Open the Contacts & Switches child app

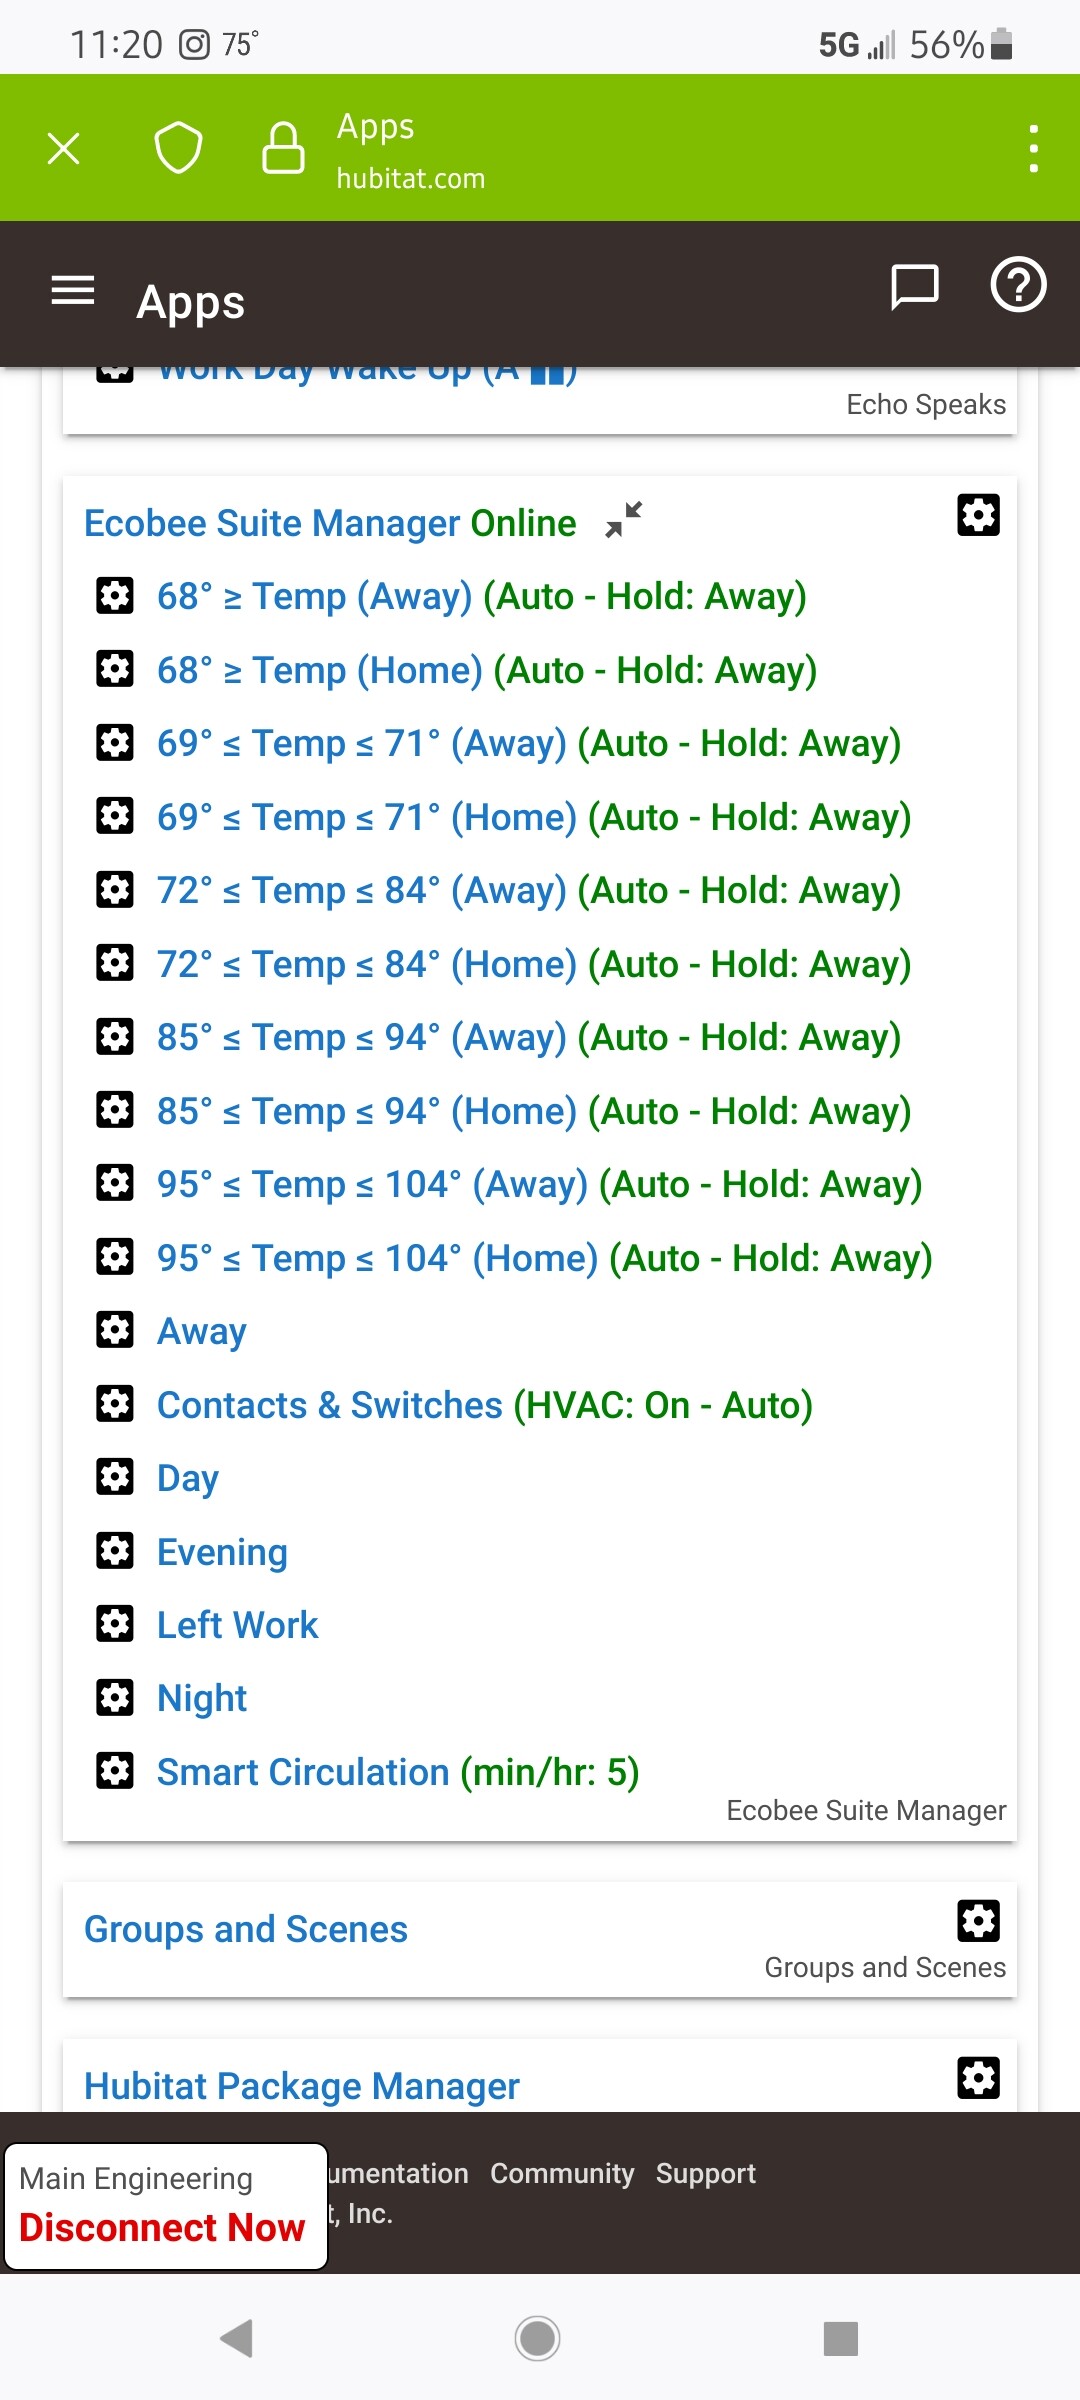[484, 1405]
